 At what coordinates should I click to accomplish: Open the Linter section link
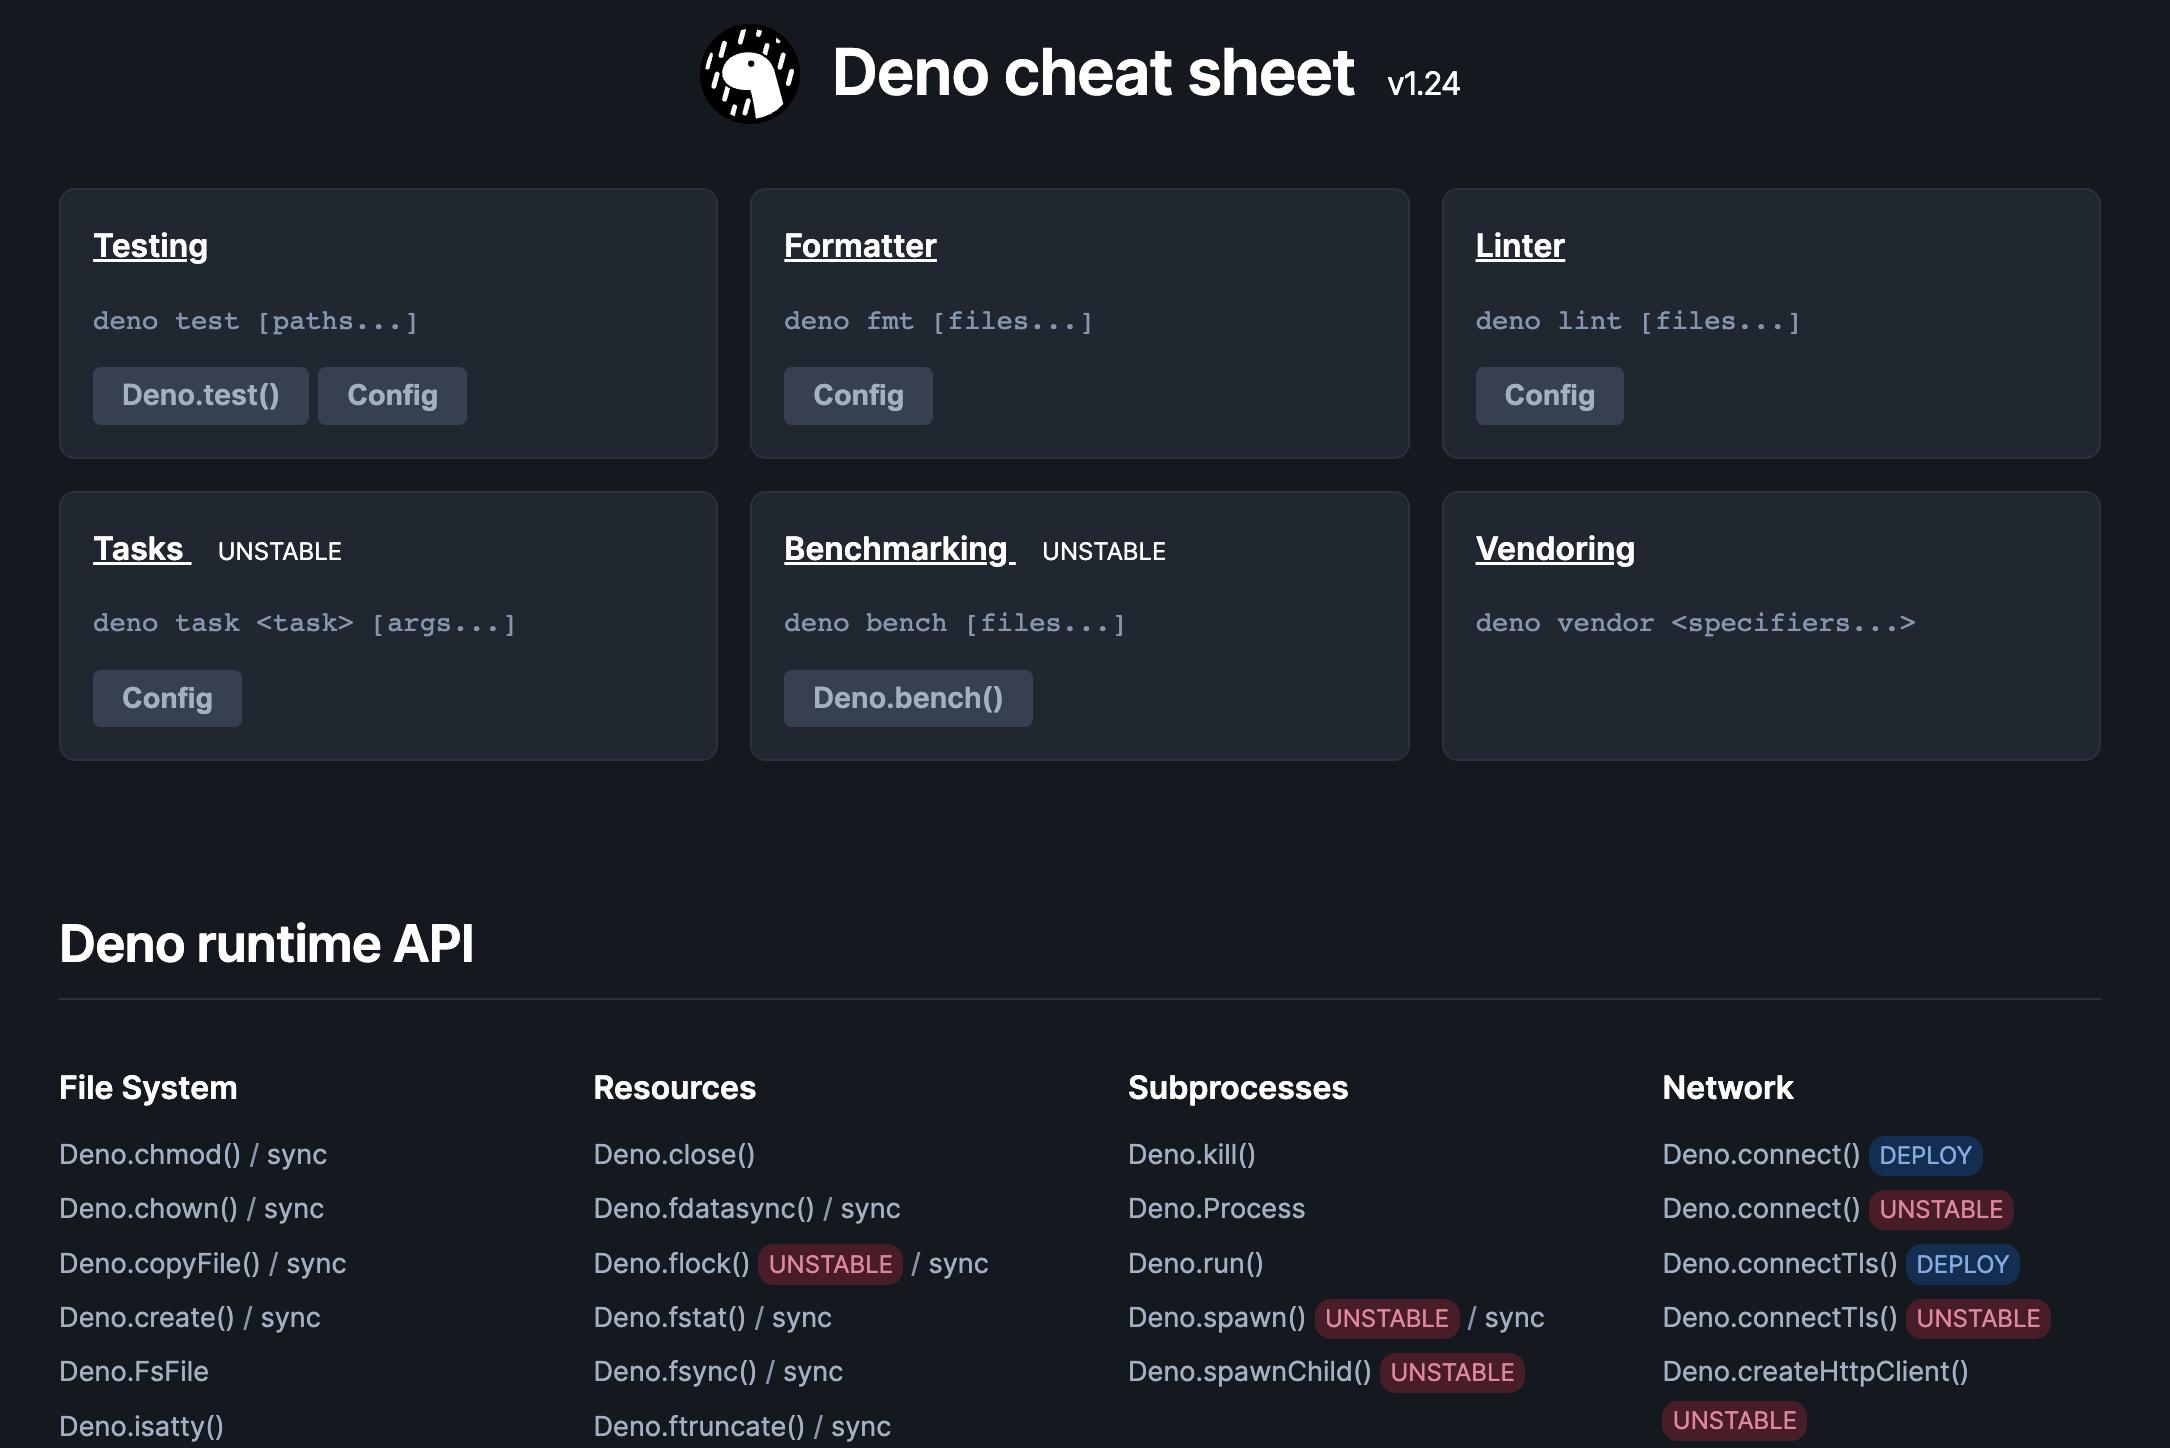pyautogui.click(x=1520, y=245)
